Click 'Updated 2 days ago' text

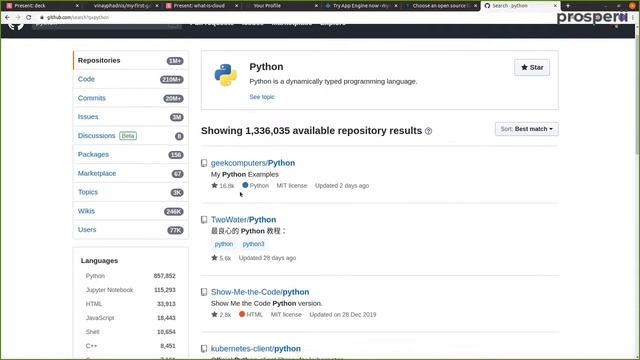pos(342,185)
